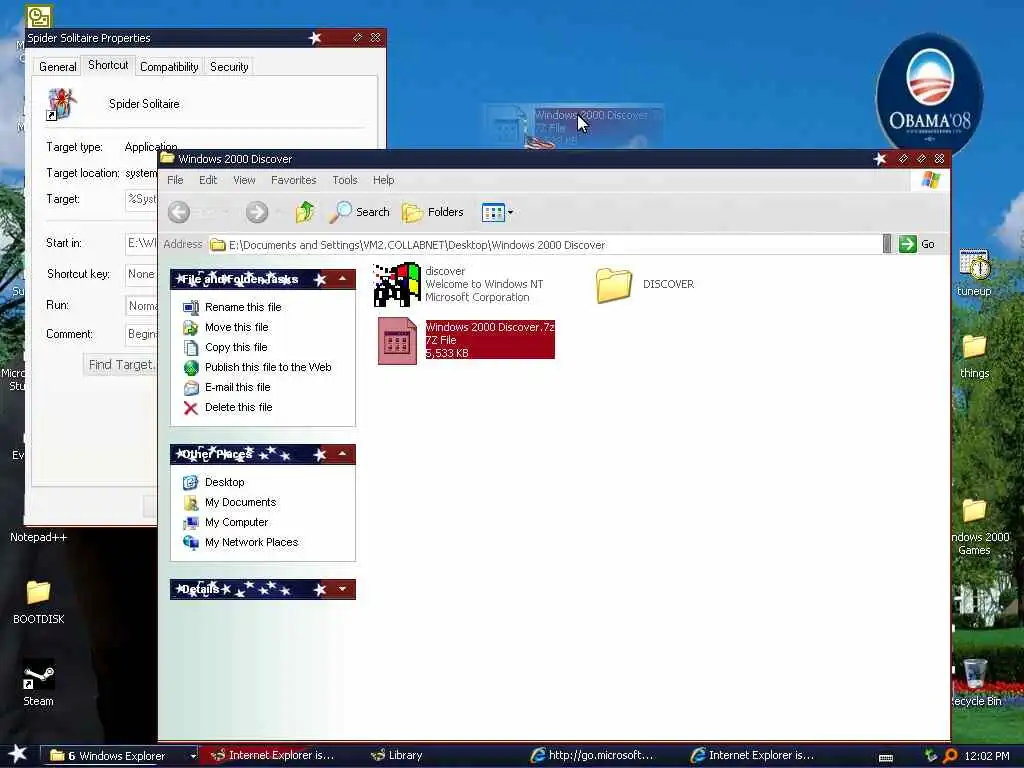The image size is (1024, 768).
Task: Open the Run dropdown in Properties
Action: point(141,306)
